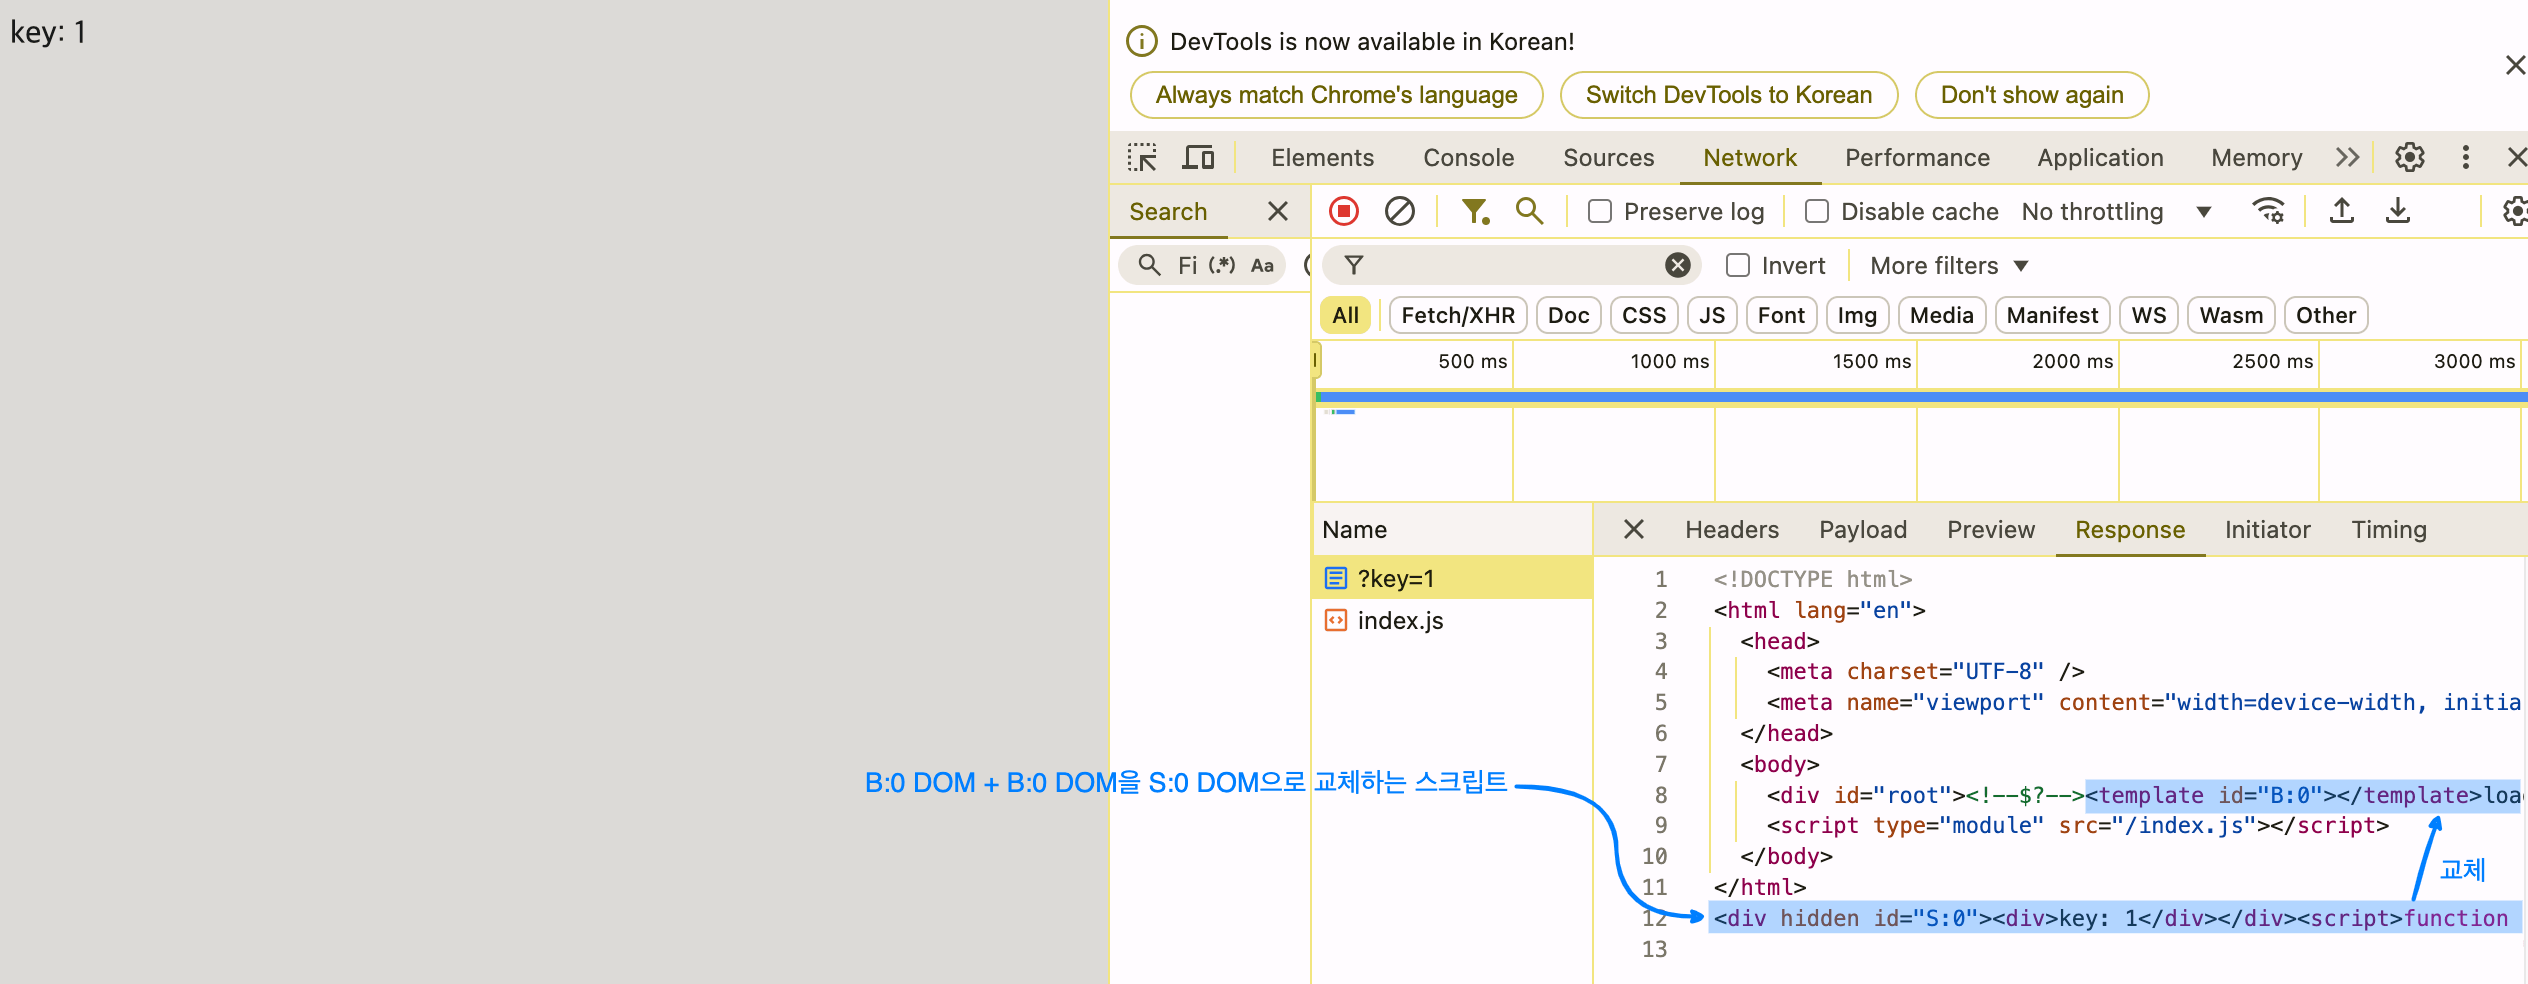Close the request details pane
The height and width of the screenshot is (984, 2528).
pos(1634,529)
